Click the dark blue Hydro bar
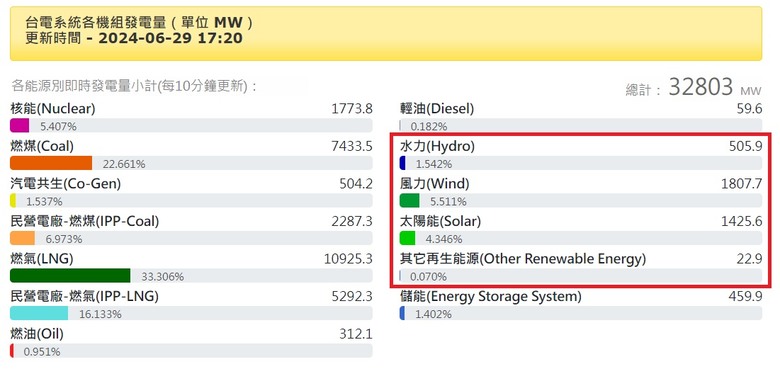The image size is (780, 369). (x=403, y=163)
